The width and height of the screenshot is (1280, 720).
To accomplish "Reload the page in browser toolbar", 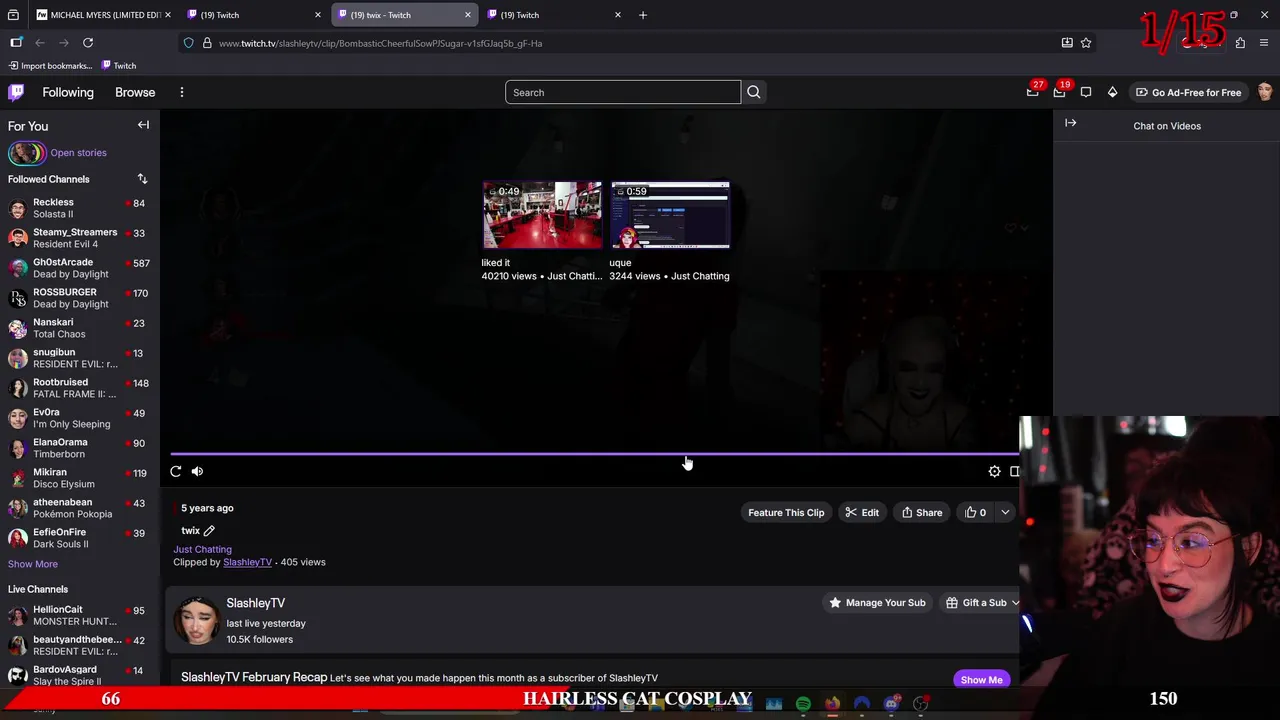I will coord(88,43).
